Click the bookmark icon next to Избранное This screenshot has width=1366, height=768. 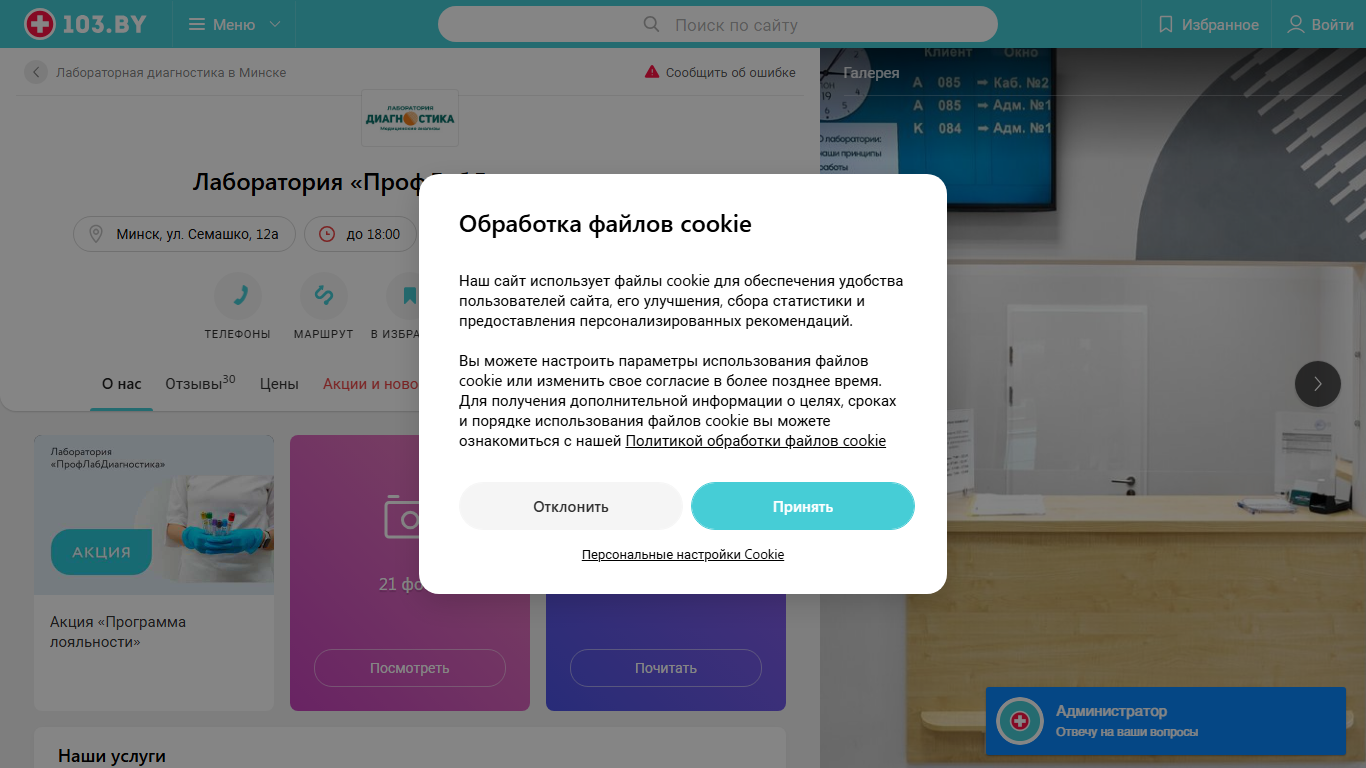click(1165, 24)
